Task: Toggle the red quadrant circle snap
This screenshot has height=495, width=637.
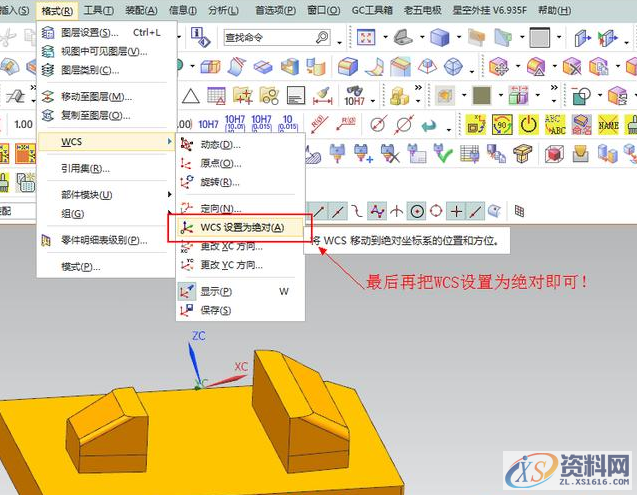Action: tap(436, 211)
